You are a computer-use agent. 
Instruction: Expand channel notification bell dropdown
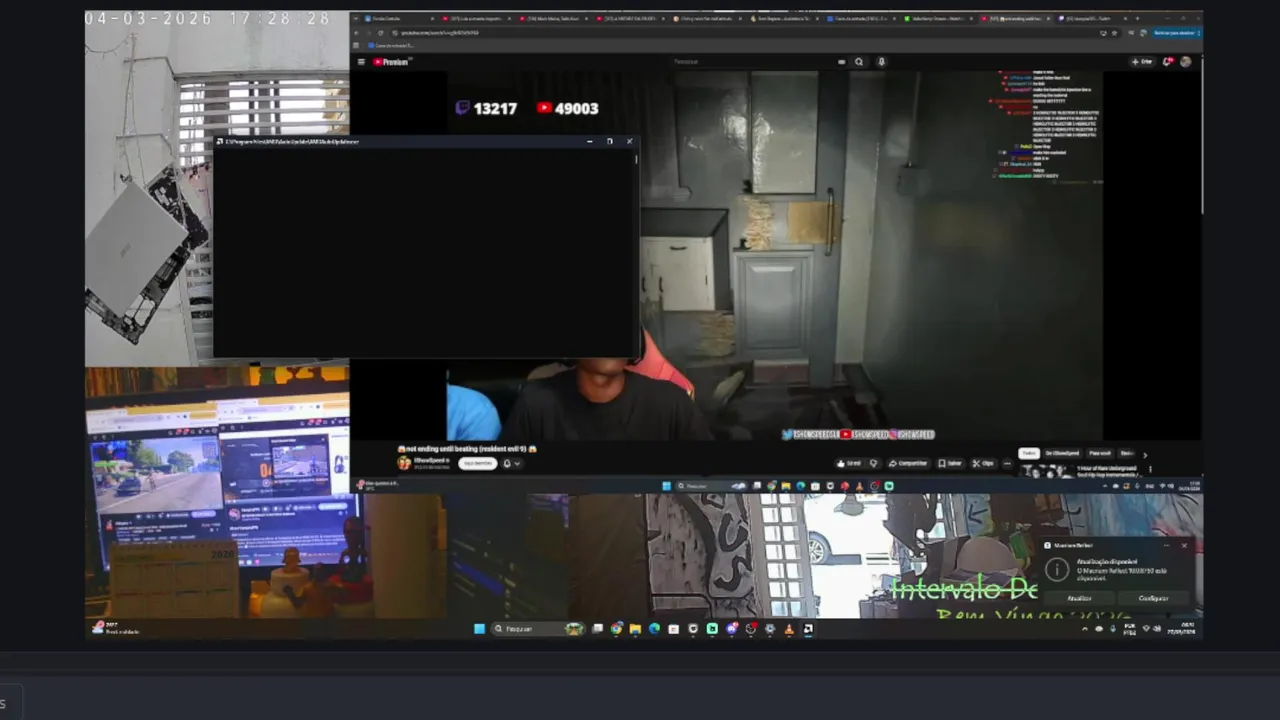coord(511,463)
